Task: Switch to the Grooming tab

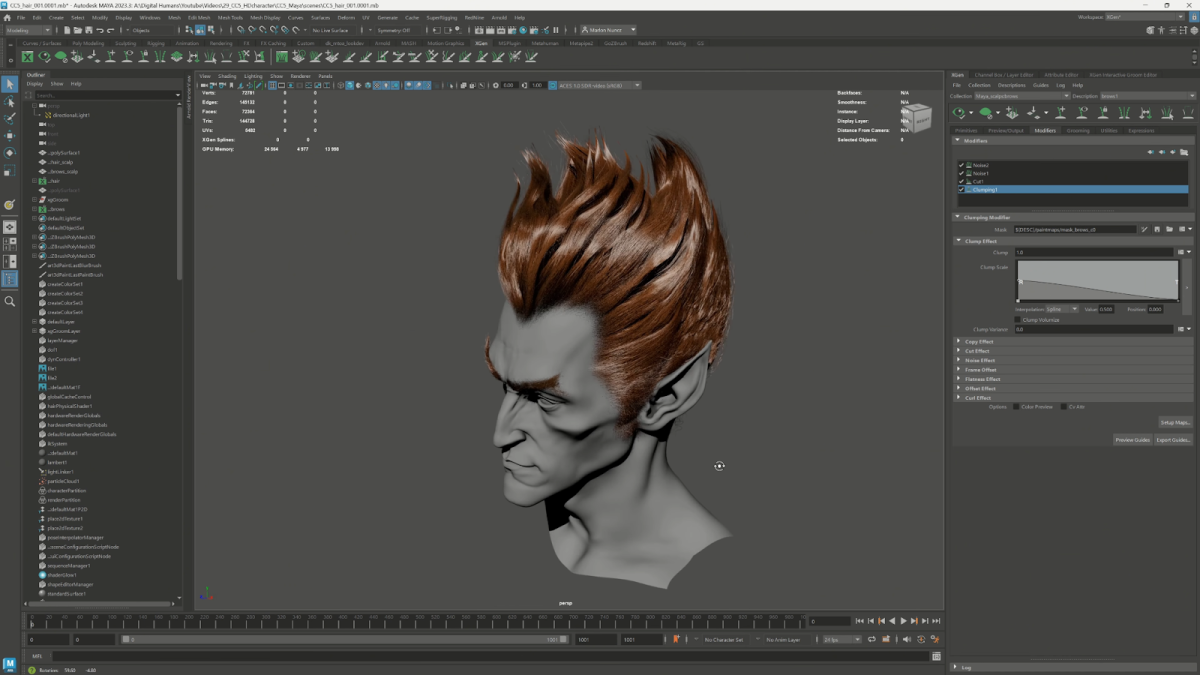Action: (x=1077, y=130)
